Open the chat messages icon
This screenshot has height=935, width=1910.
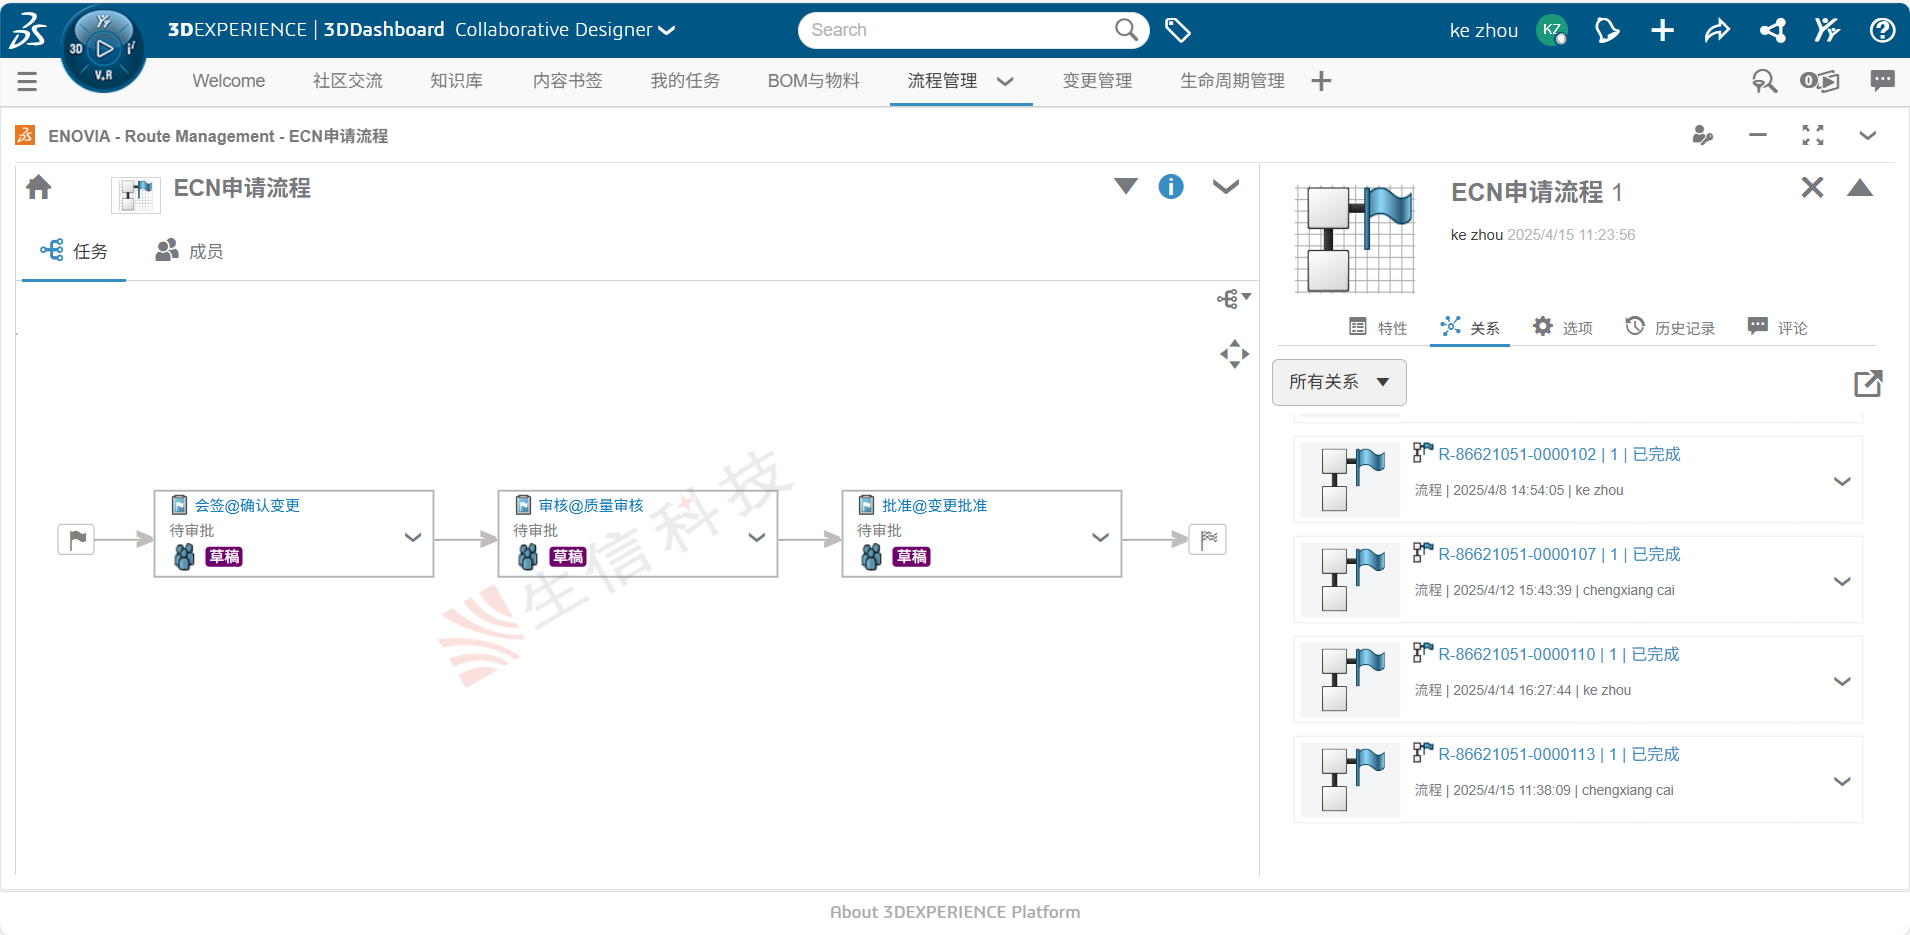click(1882, 80)
